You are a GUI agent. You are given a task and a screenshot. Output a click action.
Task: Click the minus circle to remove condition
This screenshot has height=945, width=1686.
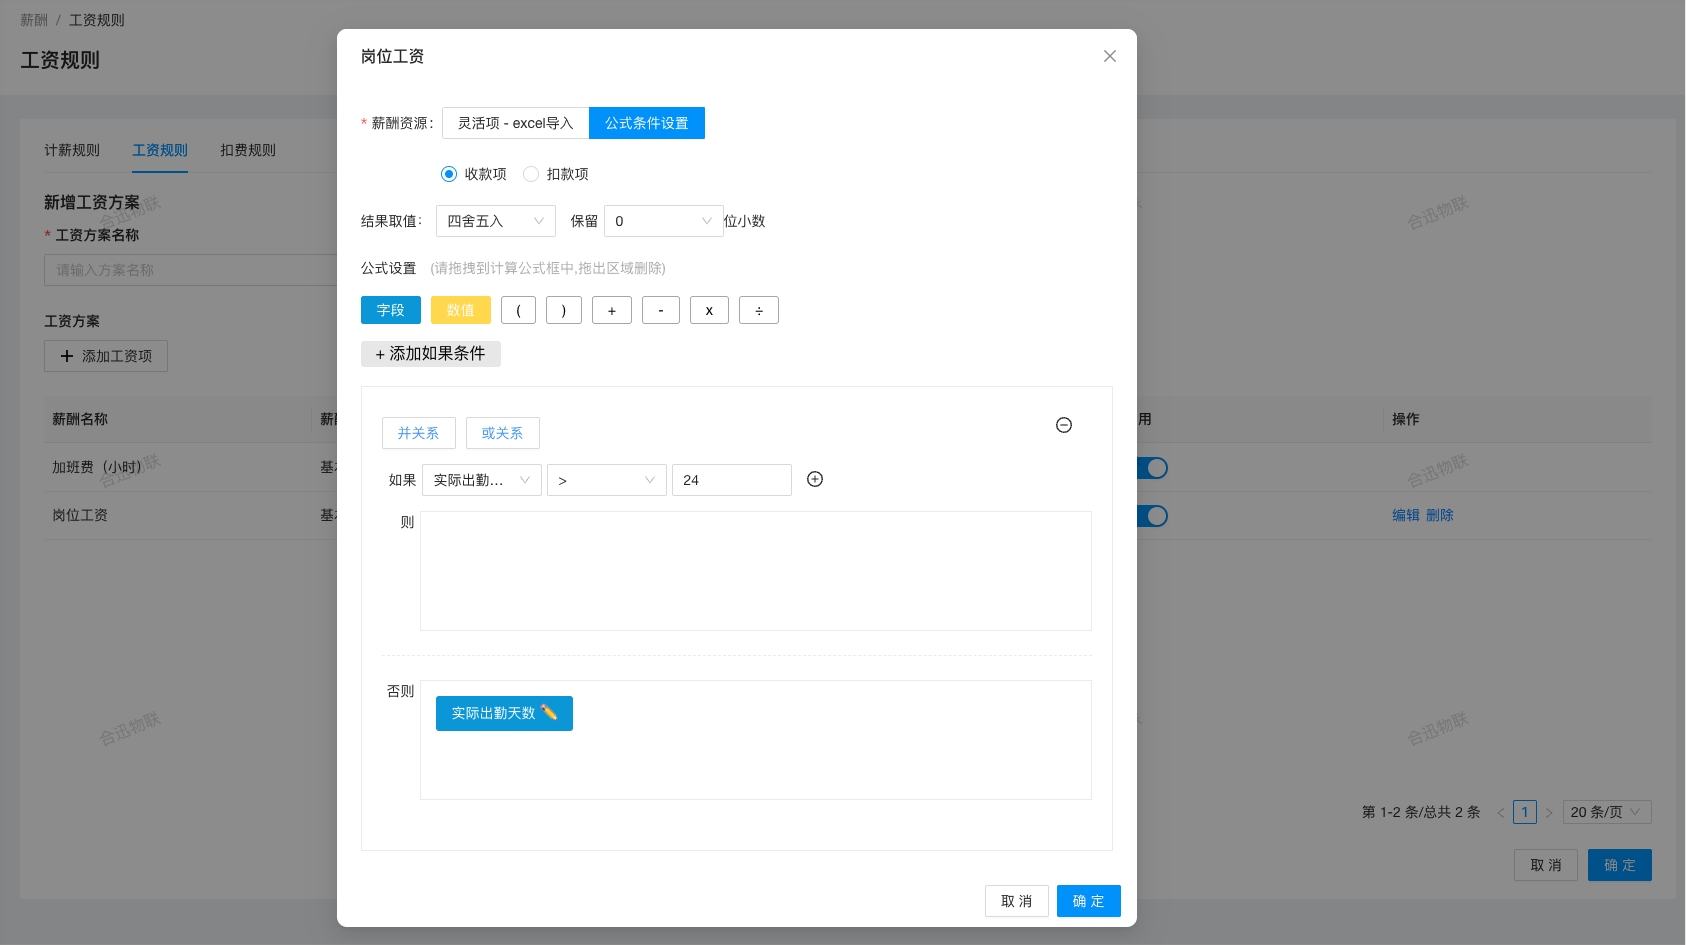pyautogui.click(x=1064, y=425)
